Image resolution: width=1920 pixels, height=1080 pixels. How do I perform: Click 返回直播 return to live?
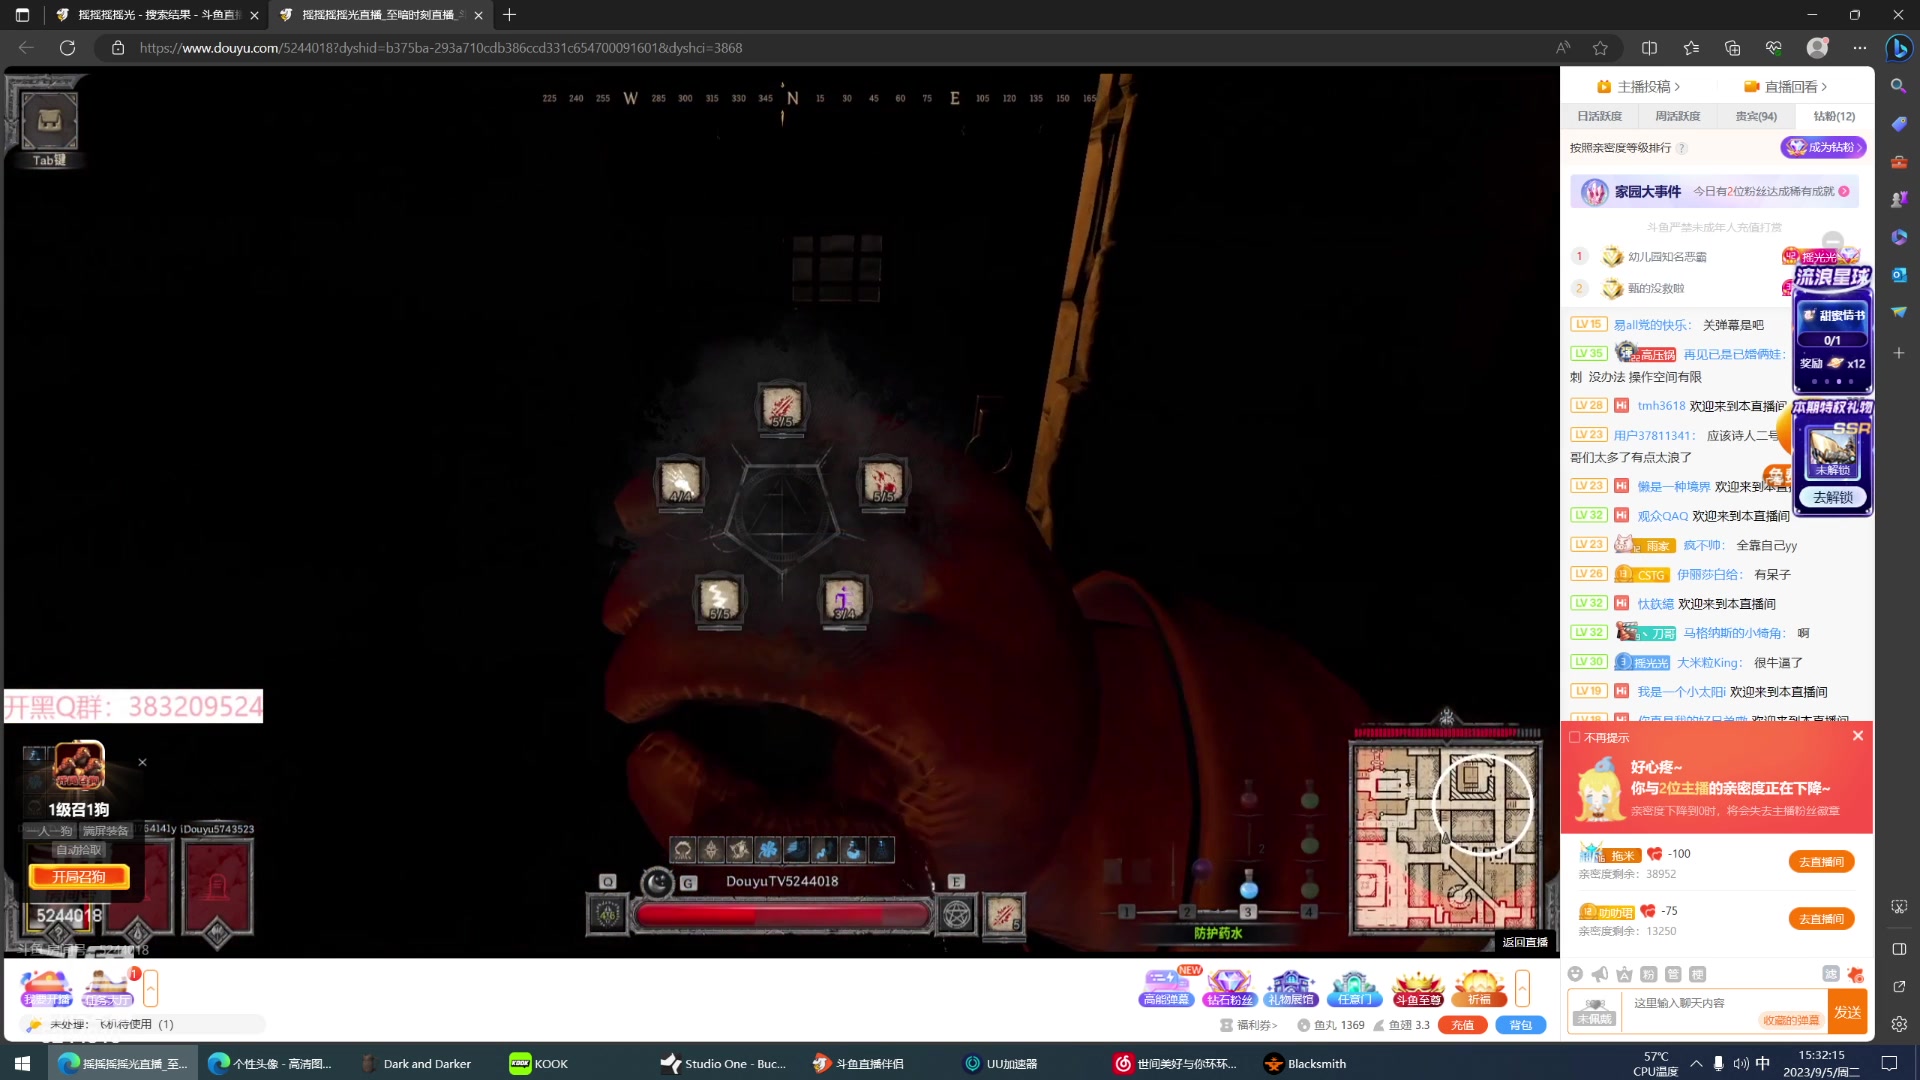coord(1524,942)
